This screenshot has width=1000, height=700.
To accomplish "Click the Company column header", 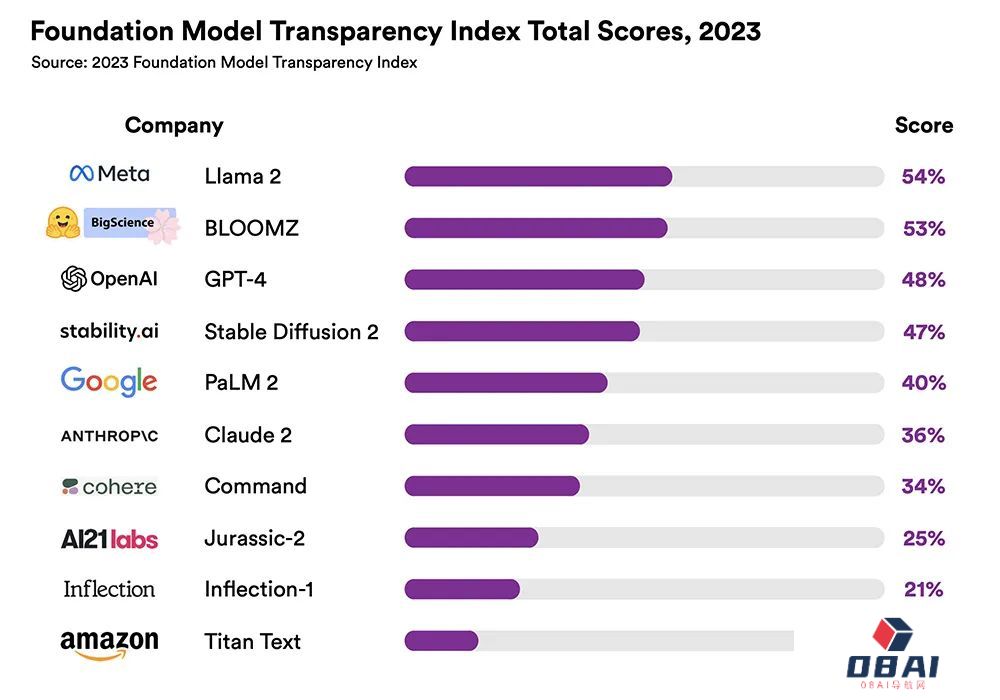I will [174, 126].
